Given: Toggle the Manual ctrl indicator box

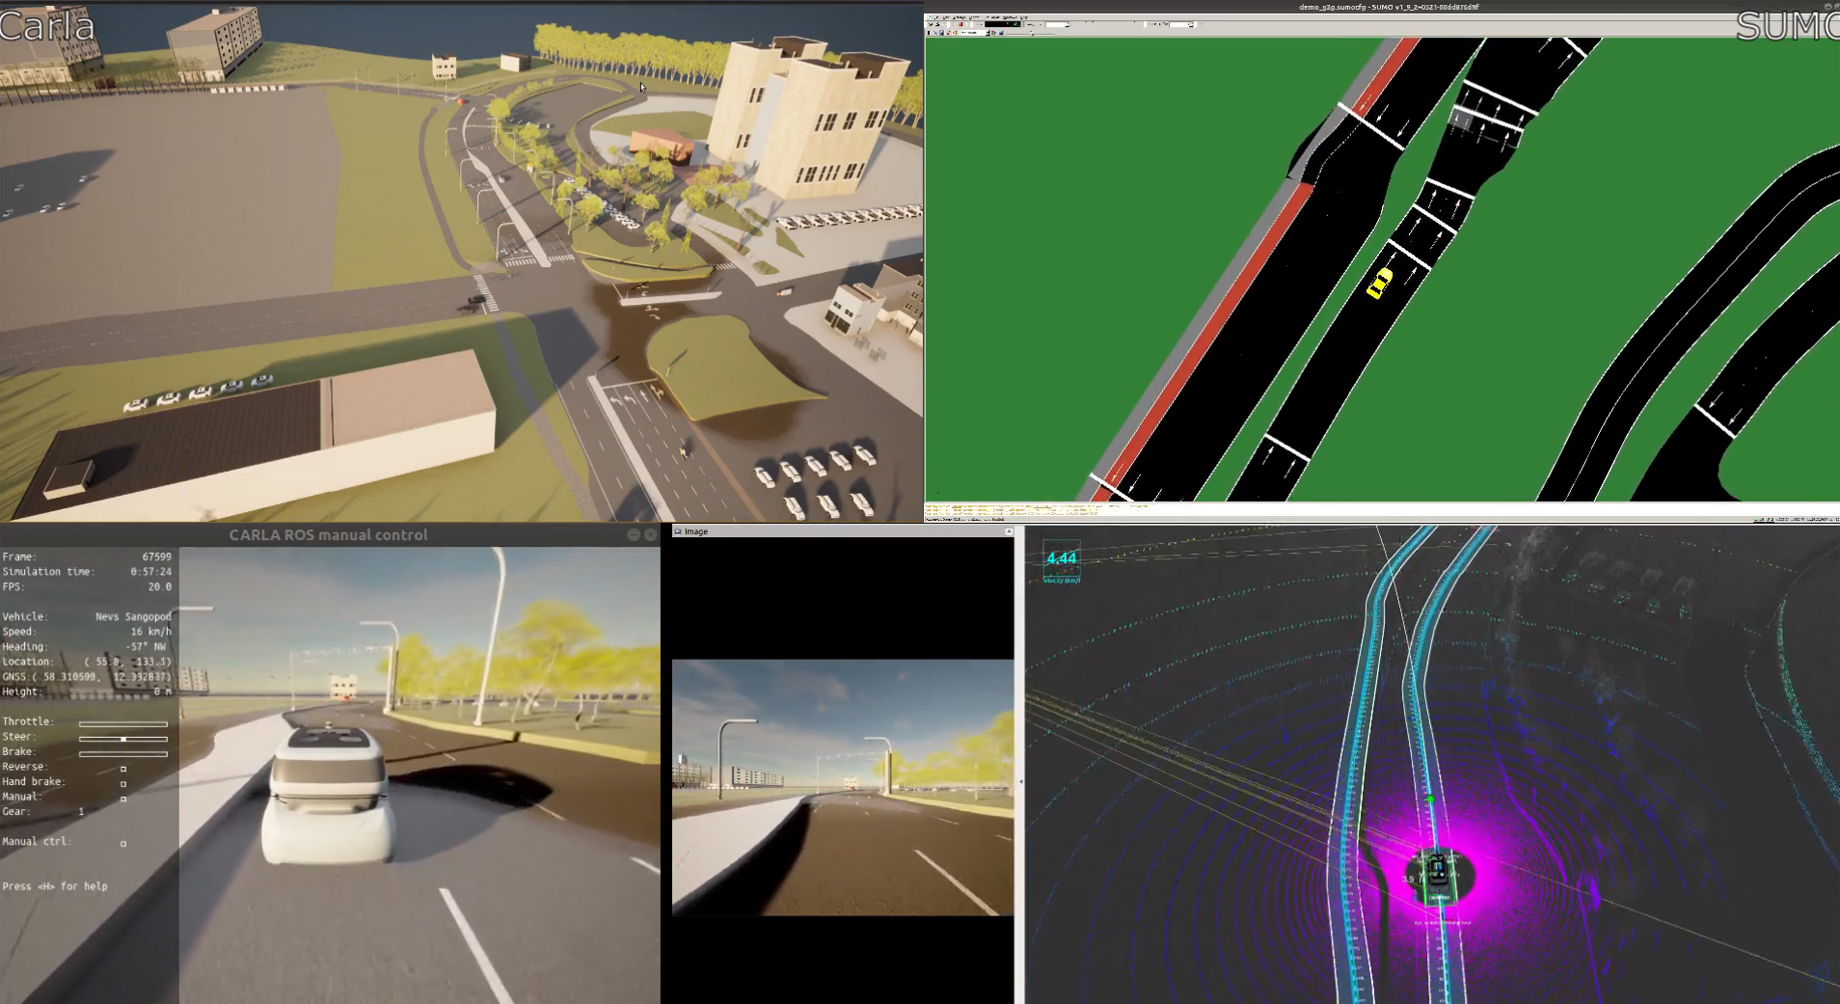Looking at the screenshot, I should 123,844.
